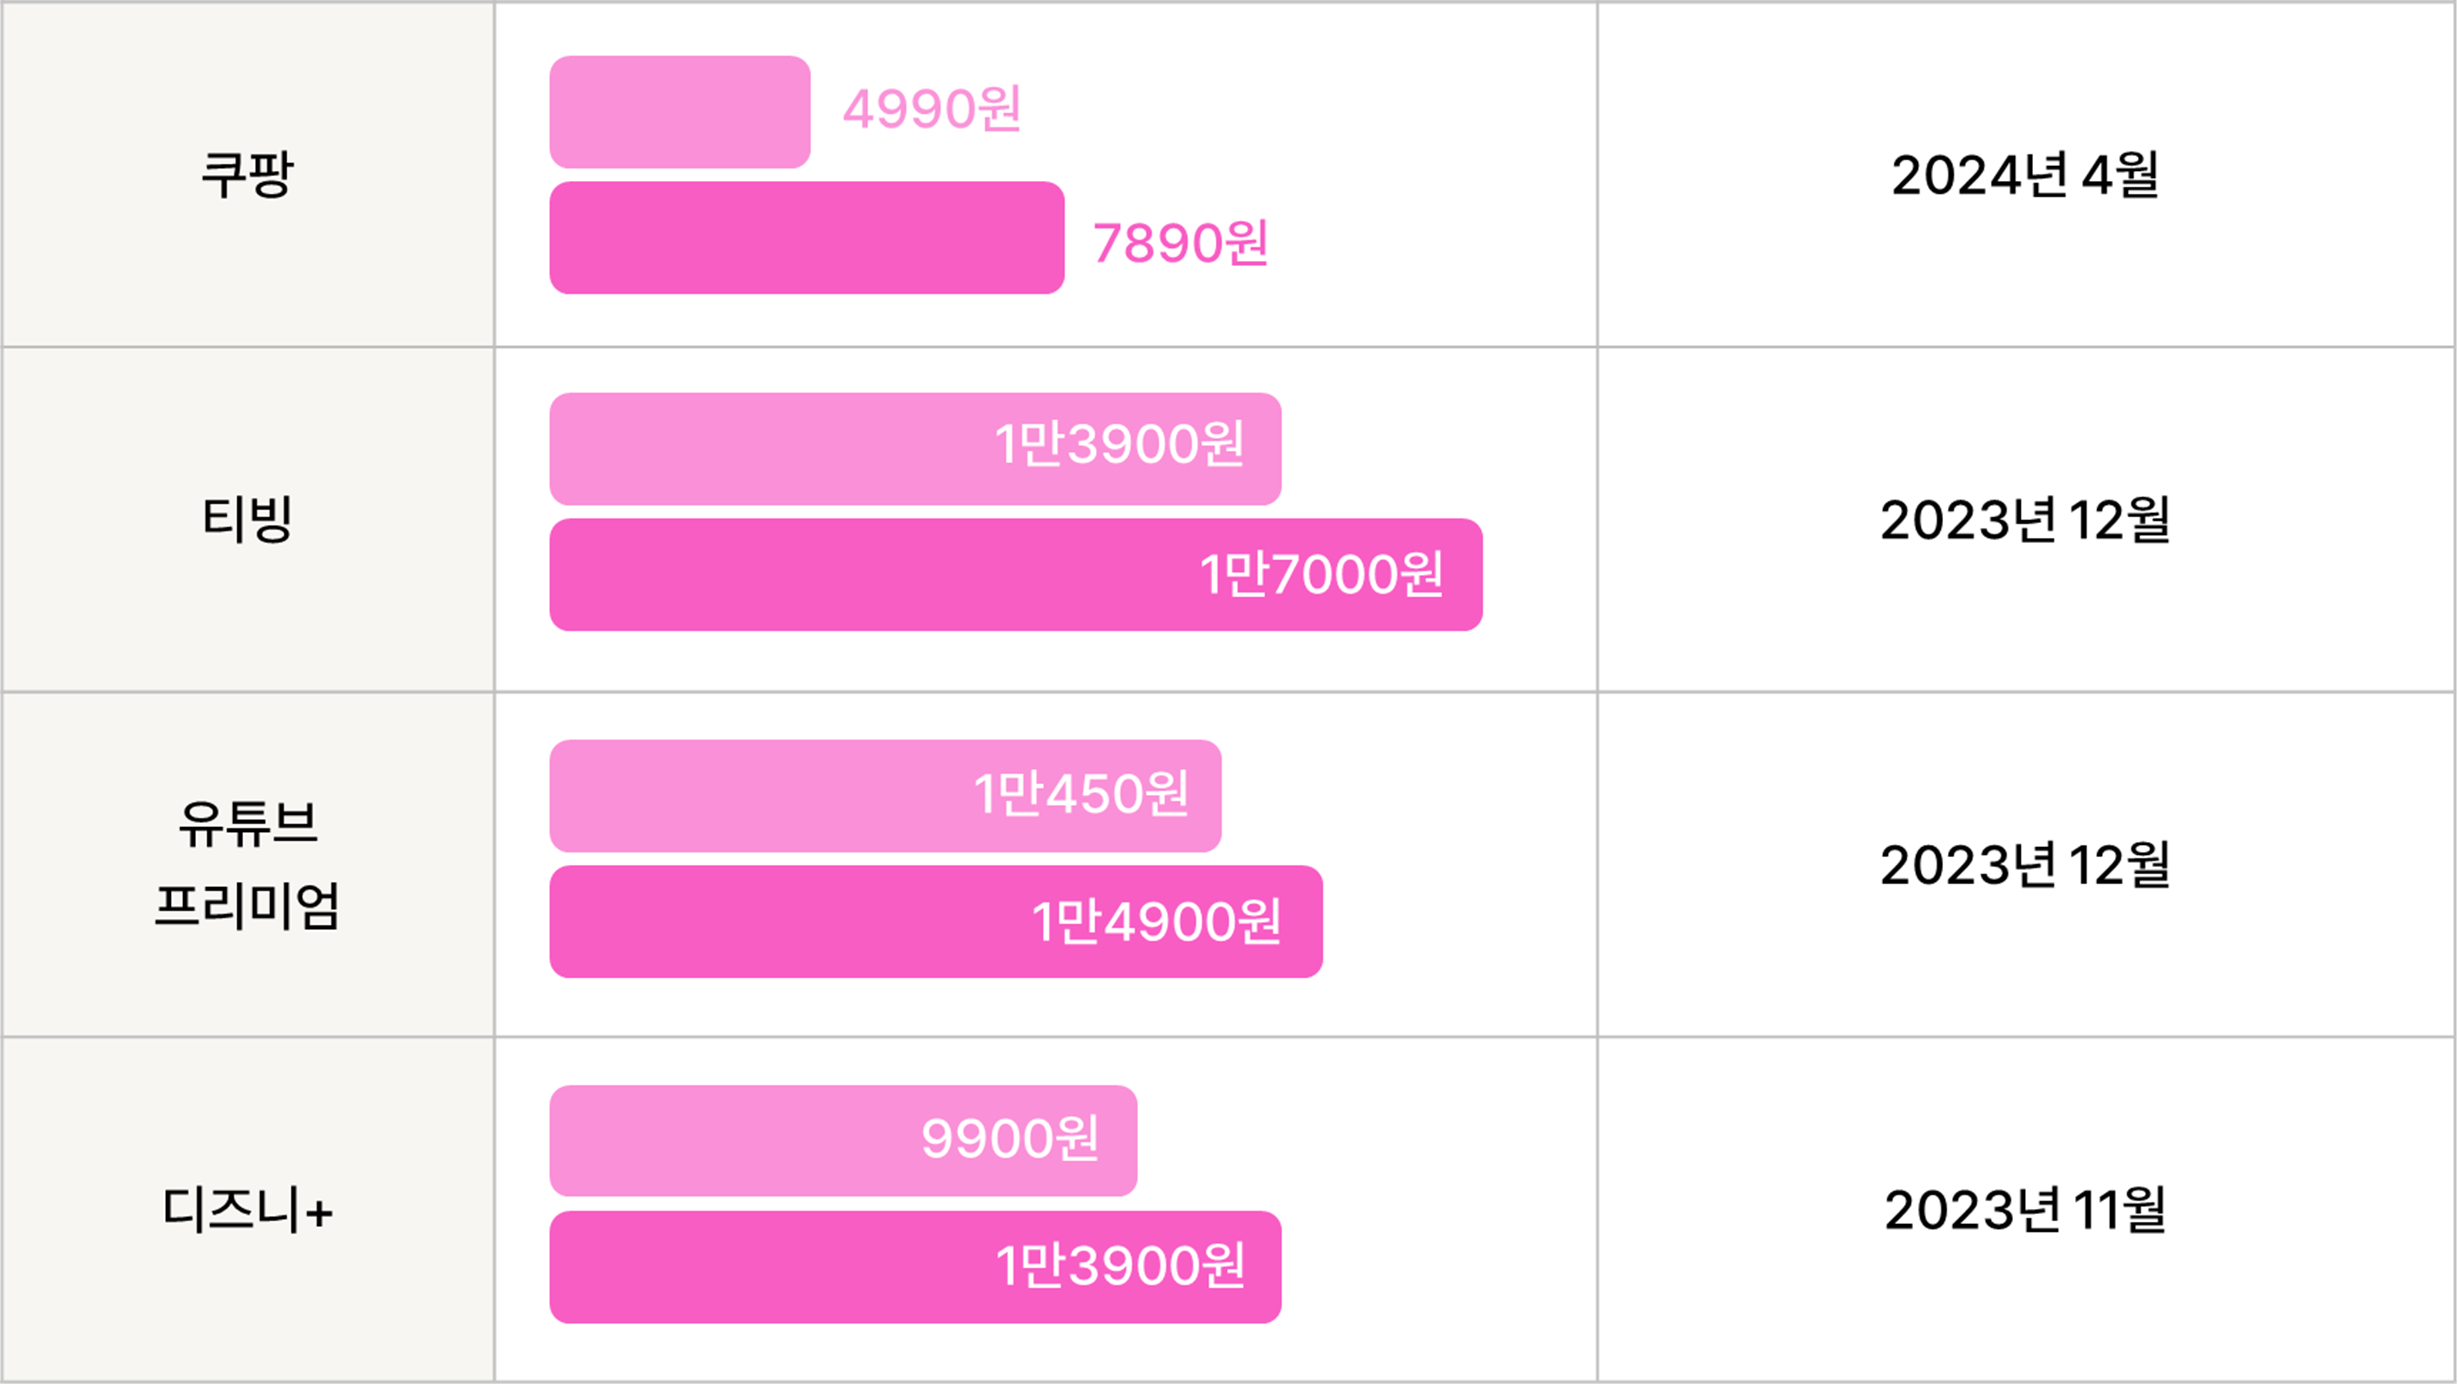Click the 7890원 price label
The height and width of the screenshot is (1385, 2458).
(1181, 243)
